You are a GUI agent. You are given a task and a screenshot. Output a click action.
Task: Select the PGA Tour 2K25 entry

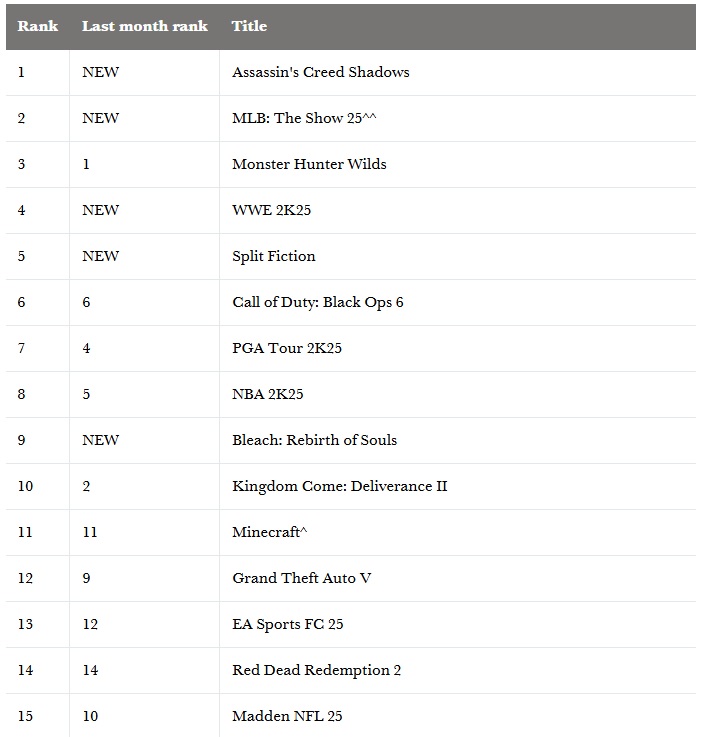coord(287,348)
